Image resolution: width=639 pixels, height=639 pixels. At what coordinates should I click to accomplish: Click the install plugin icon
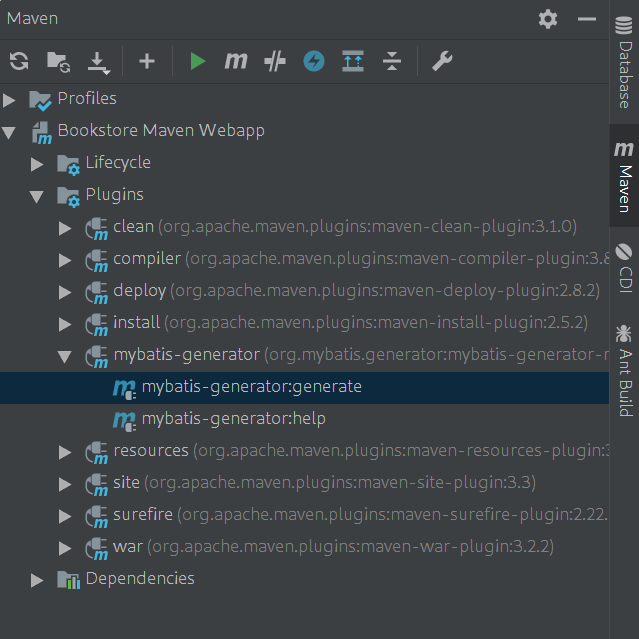[x=97, y=325]
